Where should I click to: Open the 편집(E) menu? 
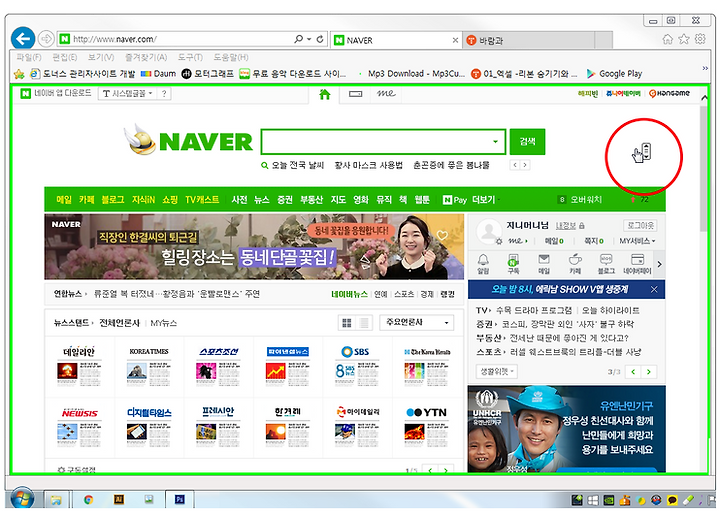(x=64, y=57)
